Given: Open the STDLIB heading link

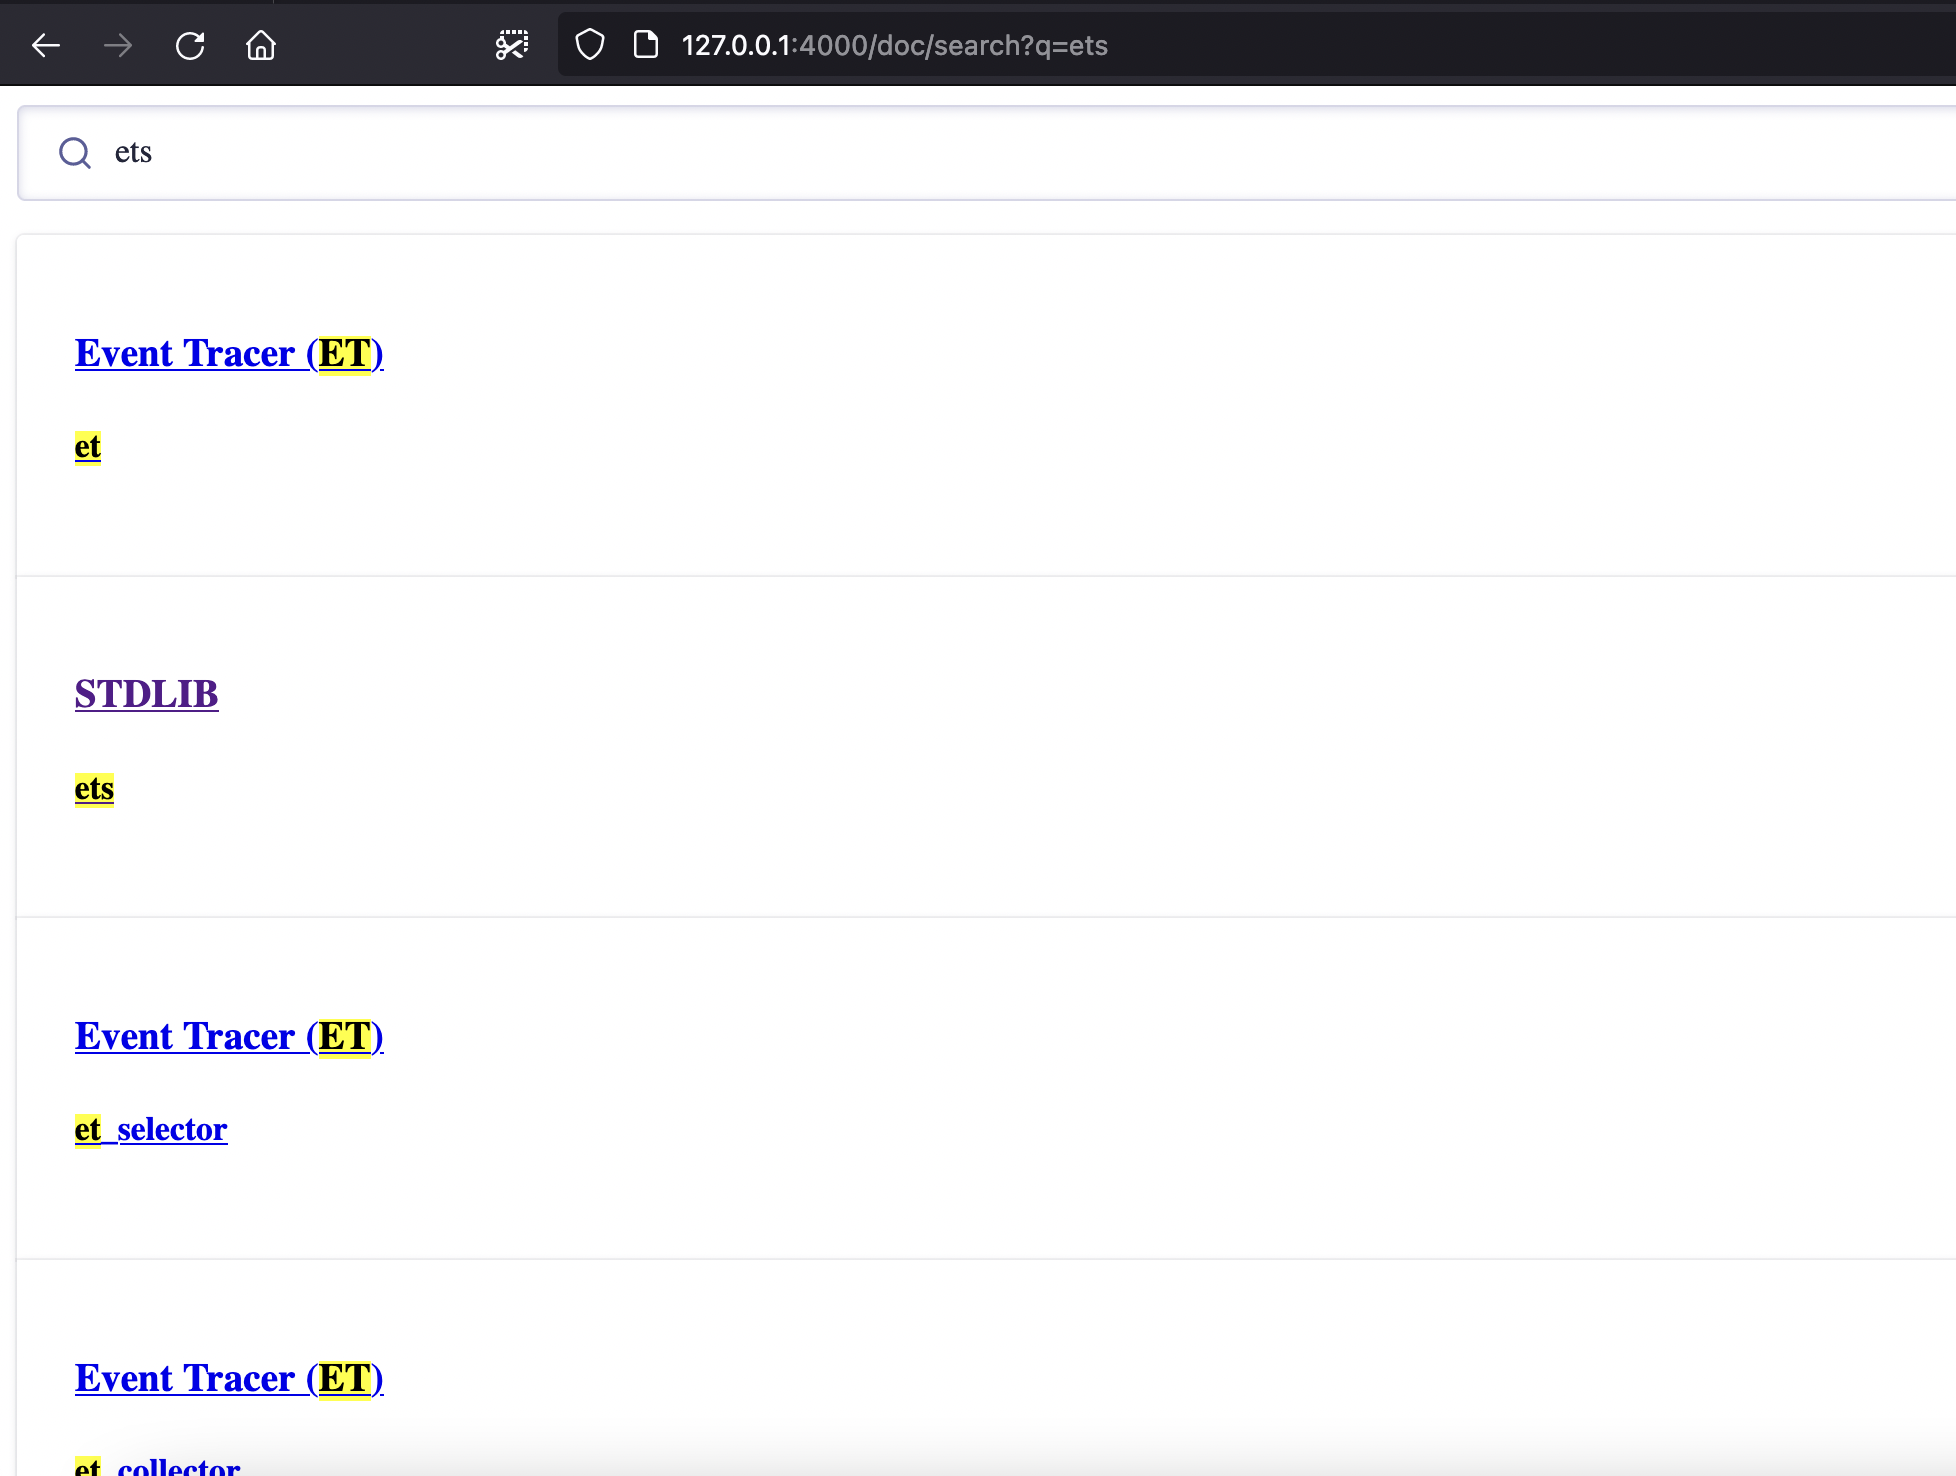Looking at the screenshot, I should [146, 694].
